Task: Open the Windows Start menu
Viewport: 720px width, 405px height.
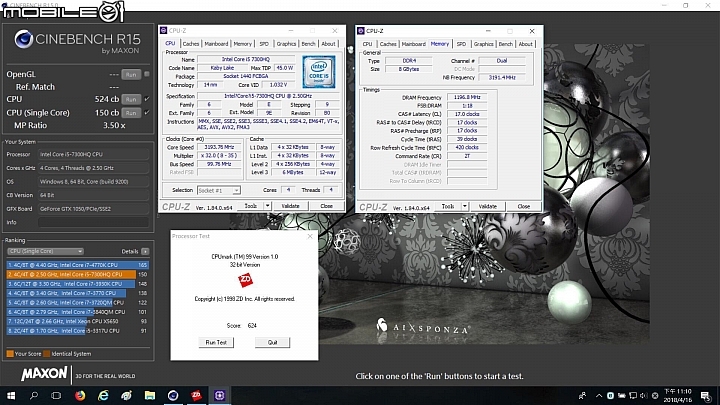Action: 11,395
